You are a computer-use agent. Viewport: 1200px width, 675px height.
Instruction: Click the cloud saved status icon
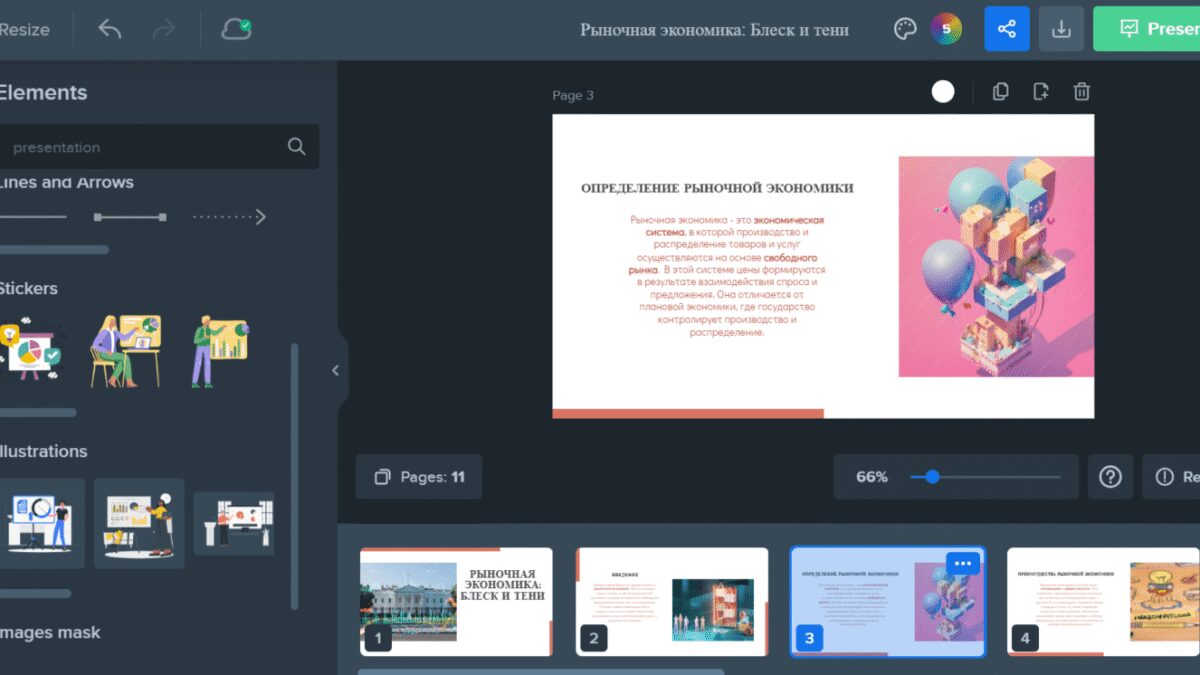click(236, 29)
